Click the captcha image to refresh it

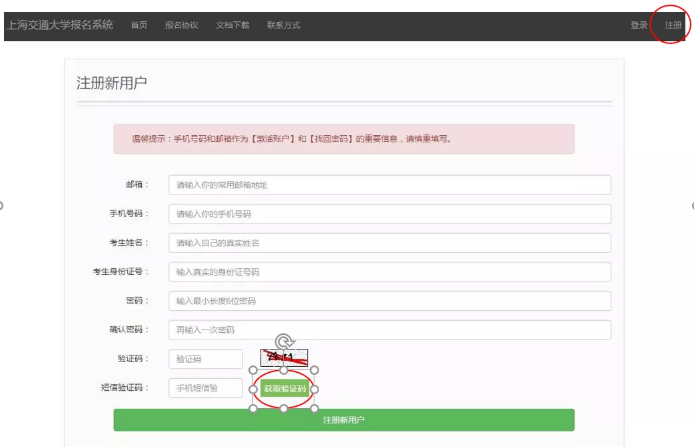pos(283,358)
